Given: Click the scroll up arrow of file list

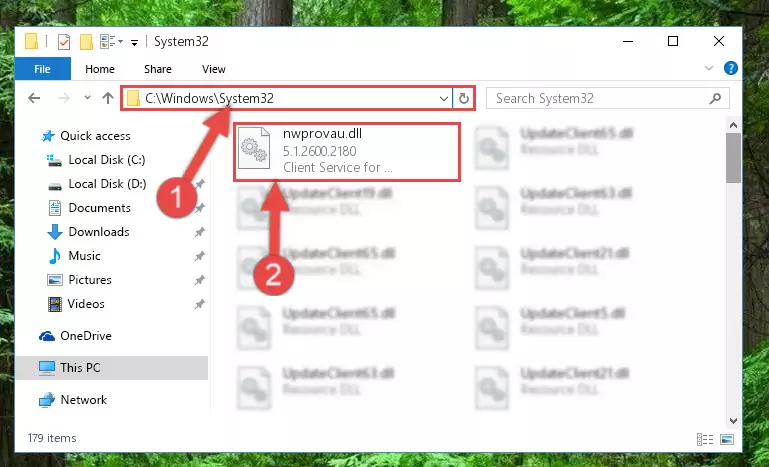Looking at the screenshot, I should click(x=733, y=126).
